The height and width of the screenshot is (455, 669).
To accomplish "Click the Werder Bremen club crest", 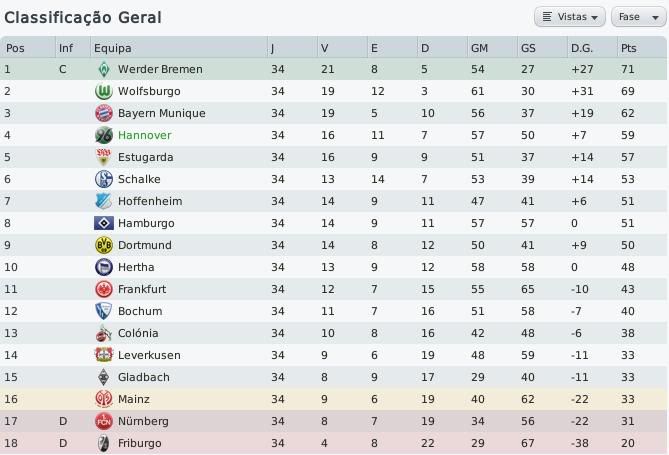I will click(x=103, y=70).
